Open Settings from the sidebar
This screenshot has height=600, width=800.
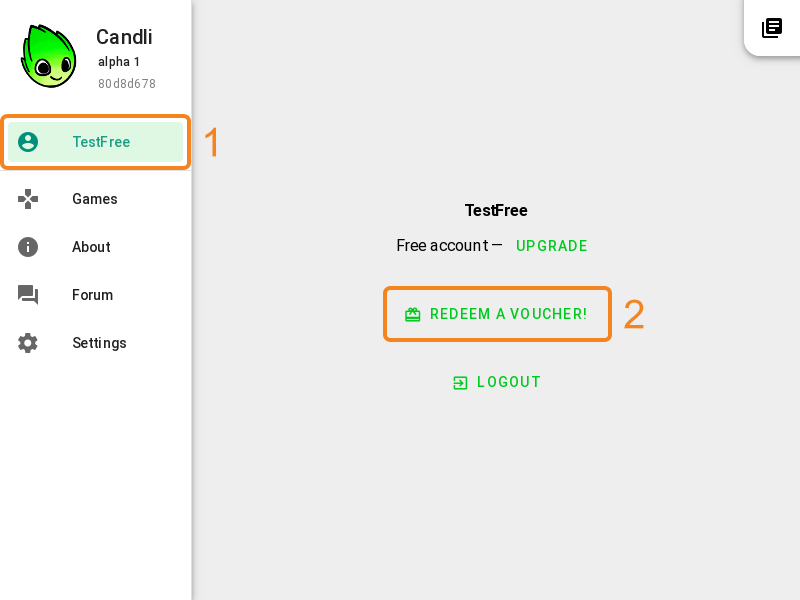tap(95, 343)
